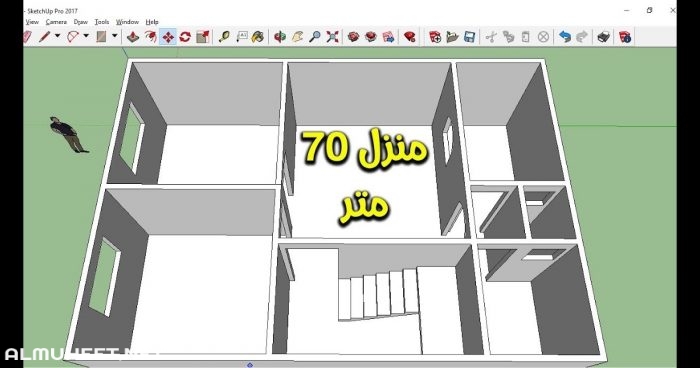This screenshot has width=700, height=368.
Task: Undo the last action
Action: pos(565,37)
